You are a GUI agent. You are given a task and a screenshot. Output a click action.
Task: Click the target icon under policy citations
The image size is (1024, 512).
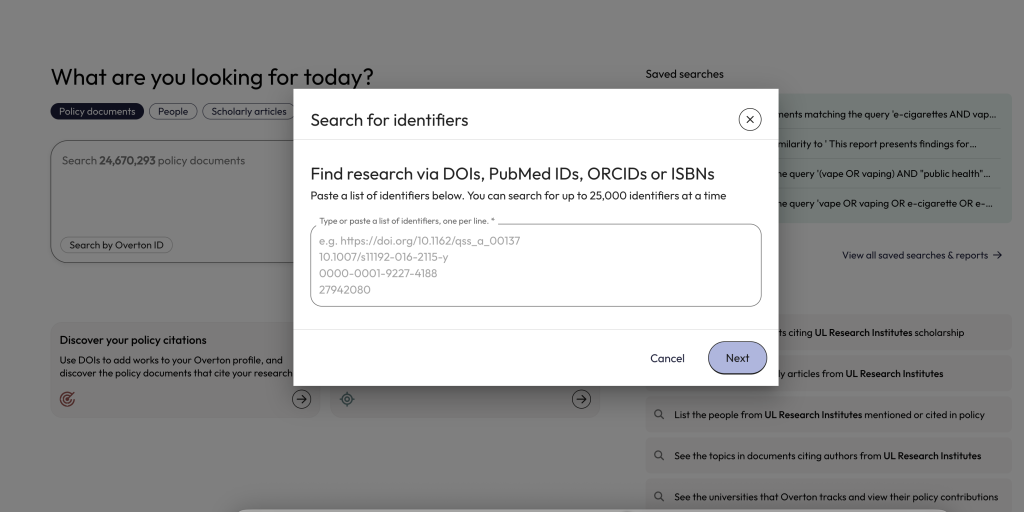[x=67, y=399]
